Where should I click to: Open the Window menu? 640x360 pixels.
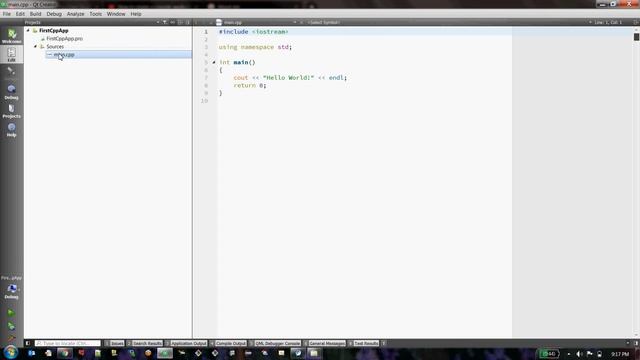pos(116,14)
